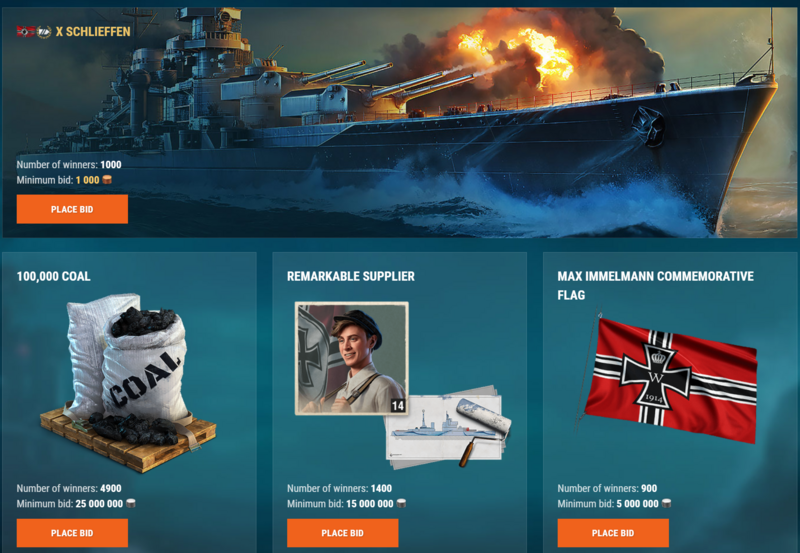Place a bid on the Max Immelmann flag
The image size is (800, 553).
[613, 533]
